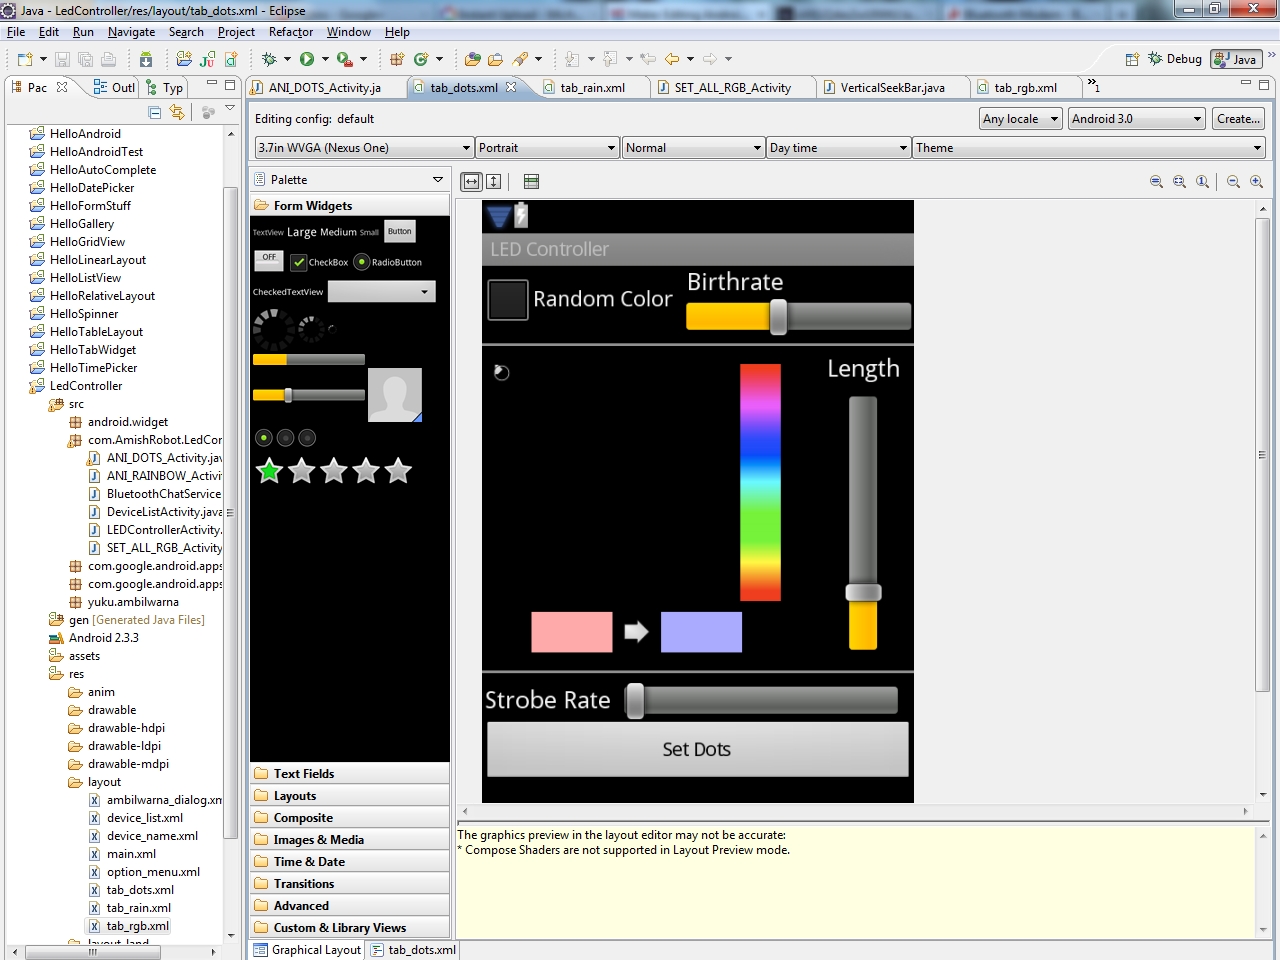Check the Random Color checkbox
This screenshot has height=960, width=1280.
point(508,300)
